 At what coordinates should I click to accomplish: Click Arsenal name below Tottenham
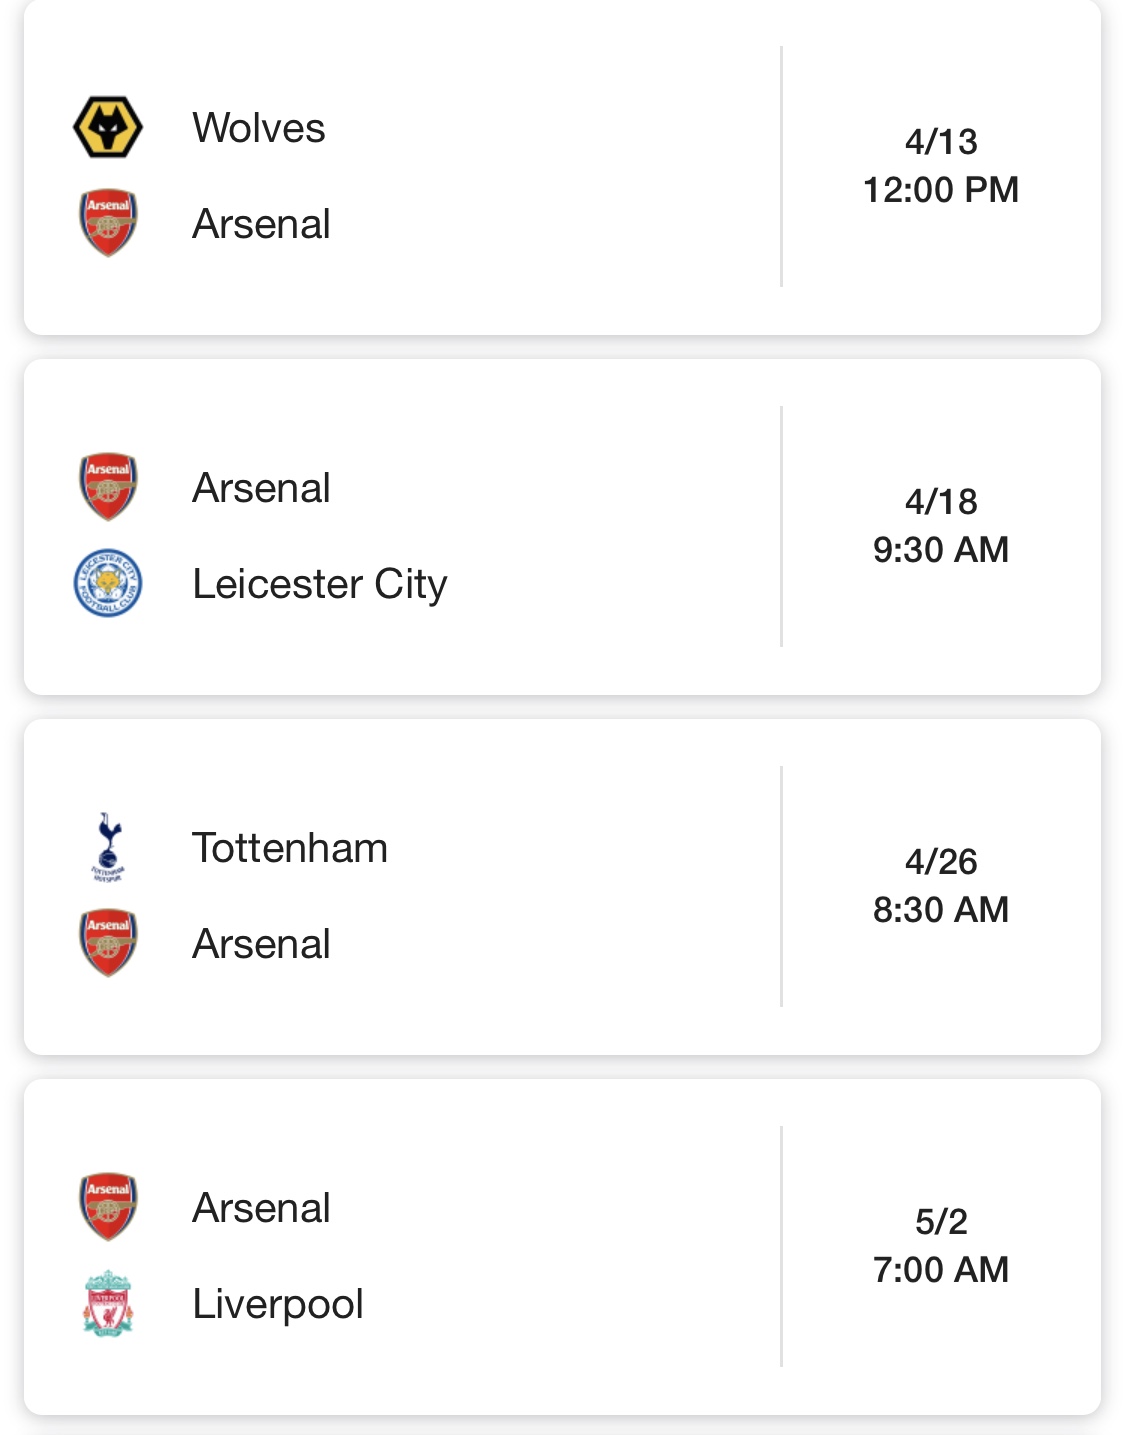pos(261,944)
